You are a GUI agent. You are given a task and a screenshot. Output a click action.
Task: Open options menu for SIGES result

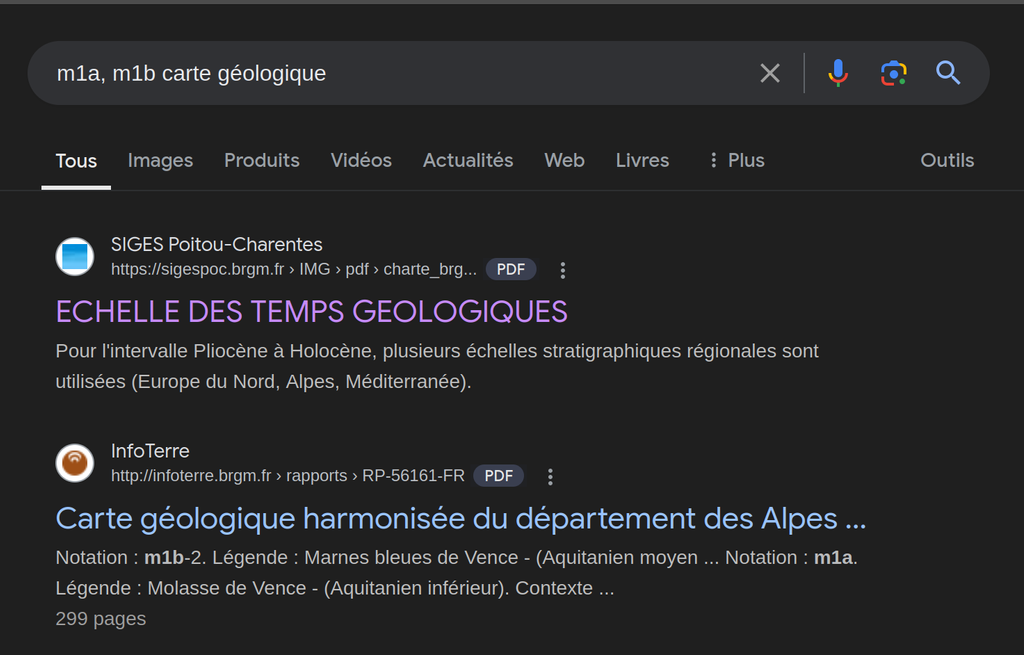click(x=563, y=270)
